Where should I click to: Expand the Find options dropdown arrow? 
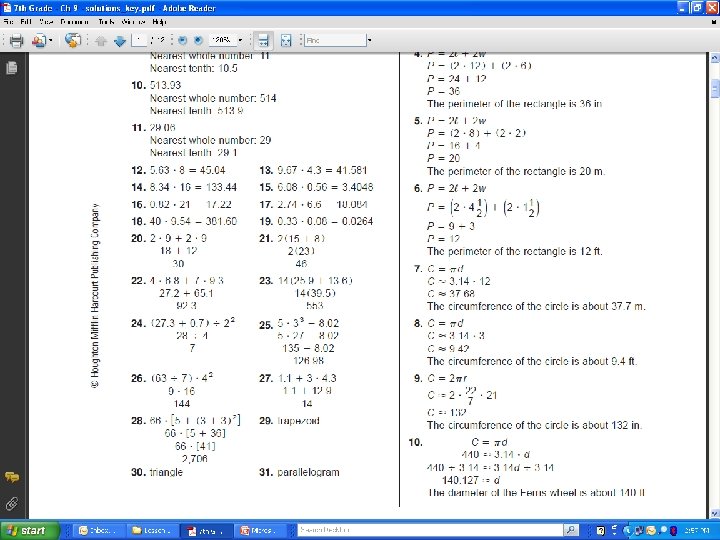(370, 40)
